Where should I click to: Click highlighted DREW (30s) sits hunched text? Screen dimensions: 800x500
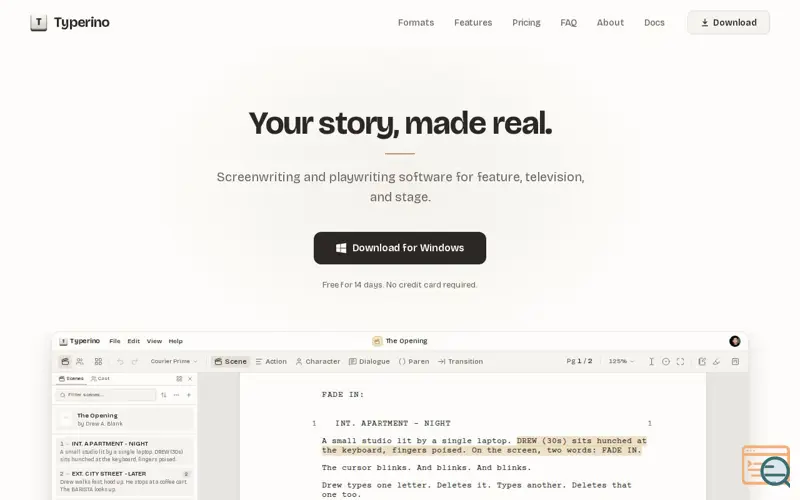(x=582, y=440)
